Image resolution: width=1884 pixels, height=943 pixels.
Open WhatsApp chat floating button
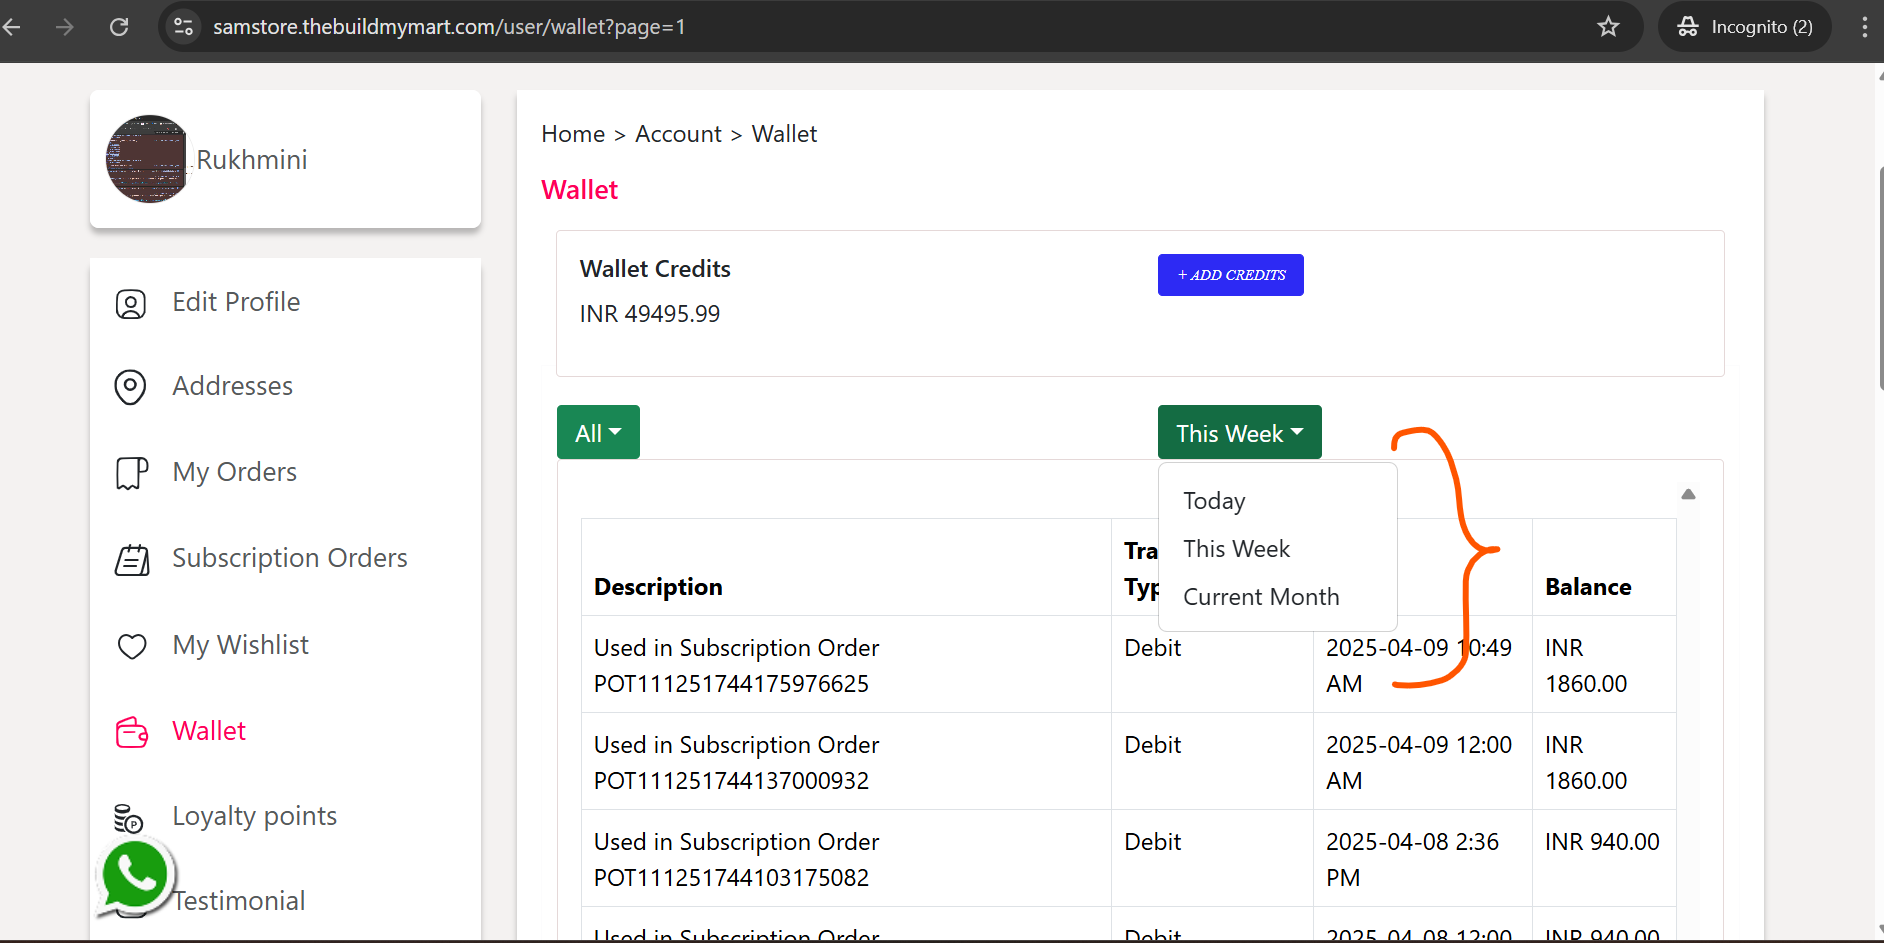pos(136,876)
